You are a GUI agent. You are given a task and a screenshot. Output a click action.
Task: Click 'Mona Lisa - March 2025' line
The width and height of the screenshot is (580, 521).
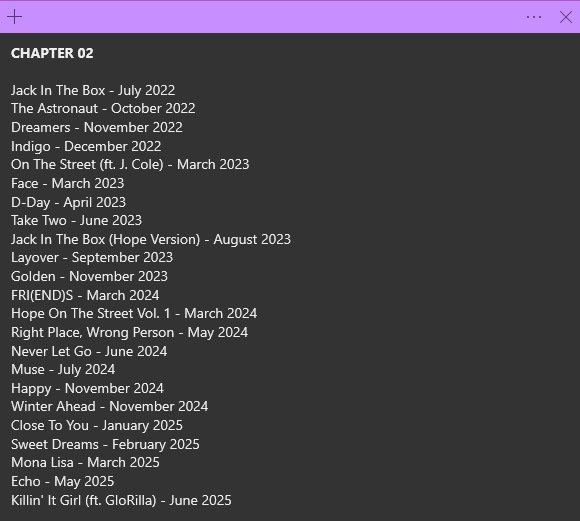point(85,463)
